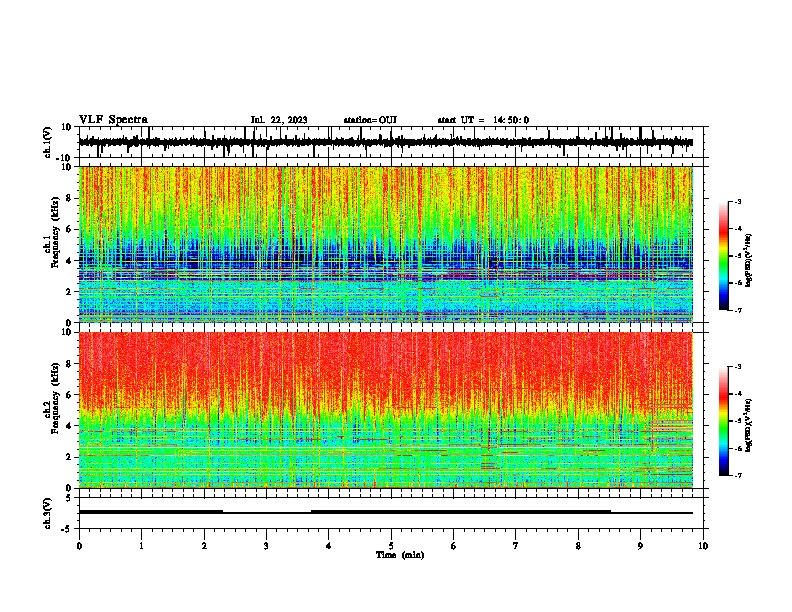The image size is (792, 612).
Task: Click the date label "Jul. 22, 2023"
Action: [279, 120]
